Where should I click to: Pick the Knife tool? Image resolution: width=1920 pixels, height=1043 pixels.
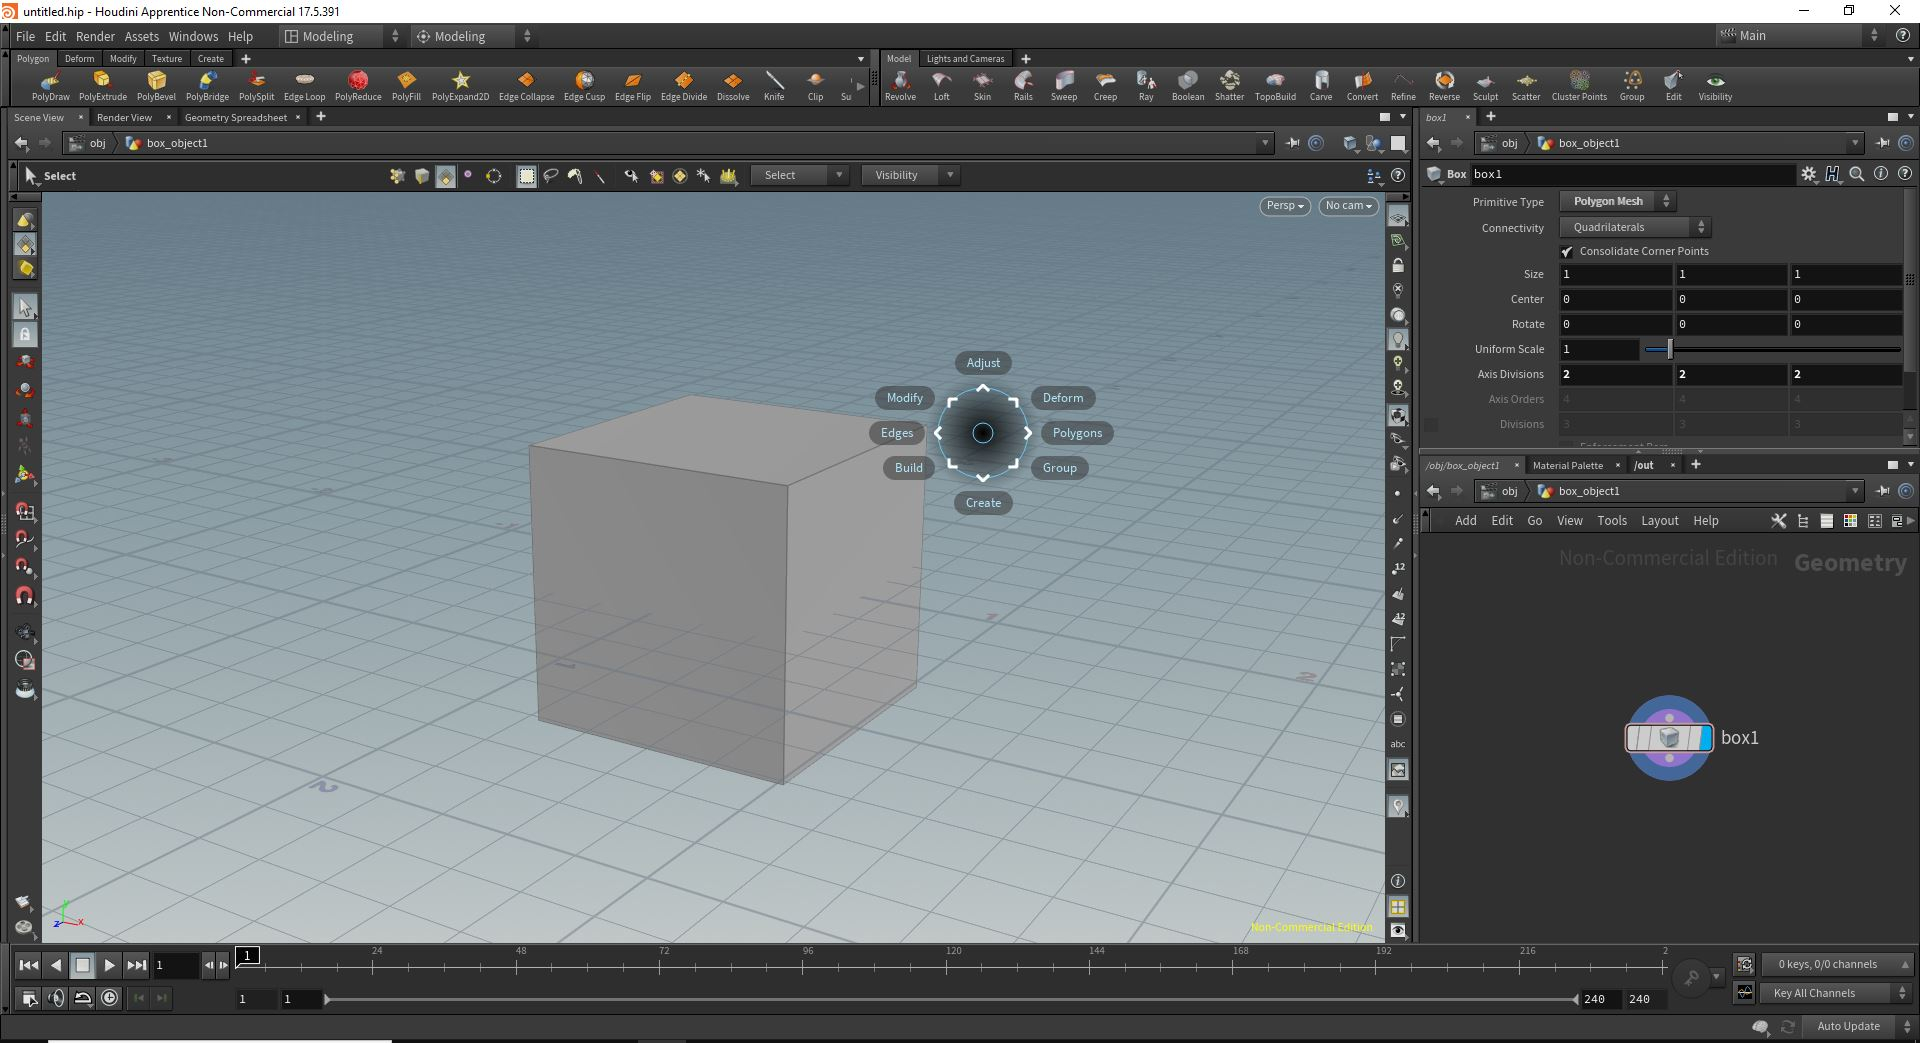pos(774,86)
